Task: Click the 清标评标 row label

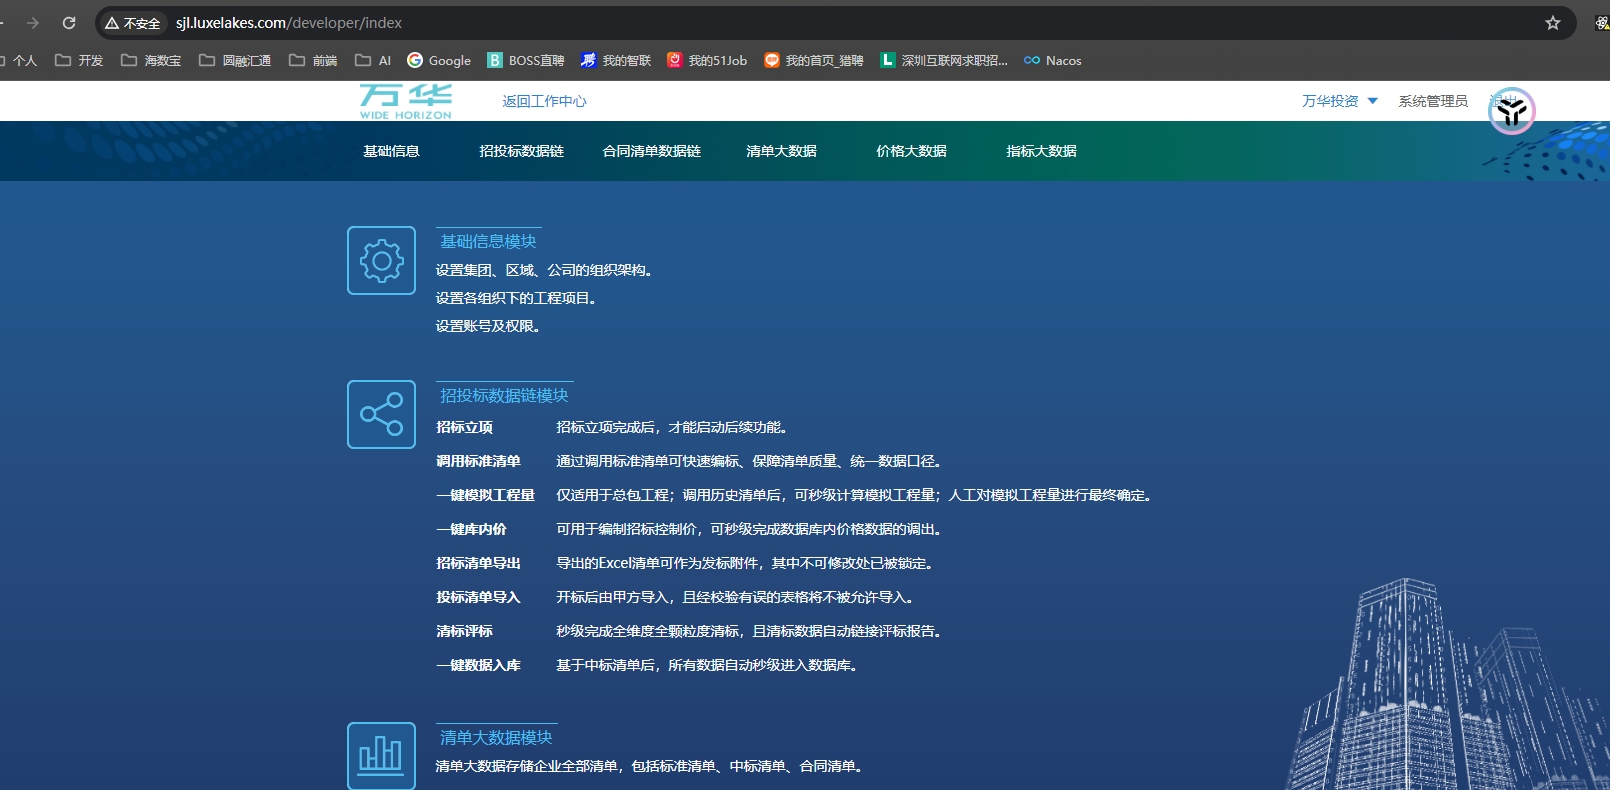Action: pos(464,631)
